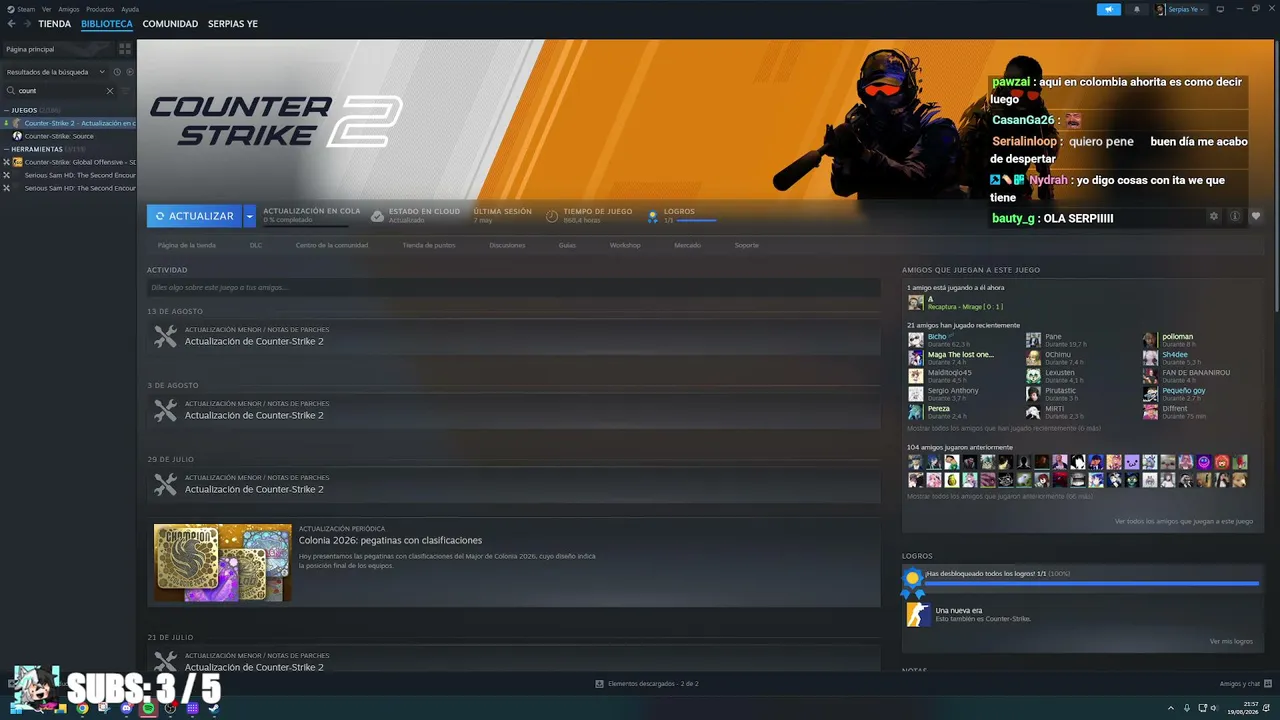This screenshot has height=720, width=1280.
Task: Open the DLC link
Action: point(256,245)
